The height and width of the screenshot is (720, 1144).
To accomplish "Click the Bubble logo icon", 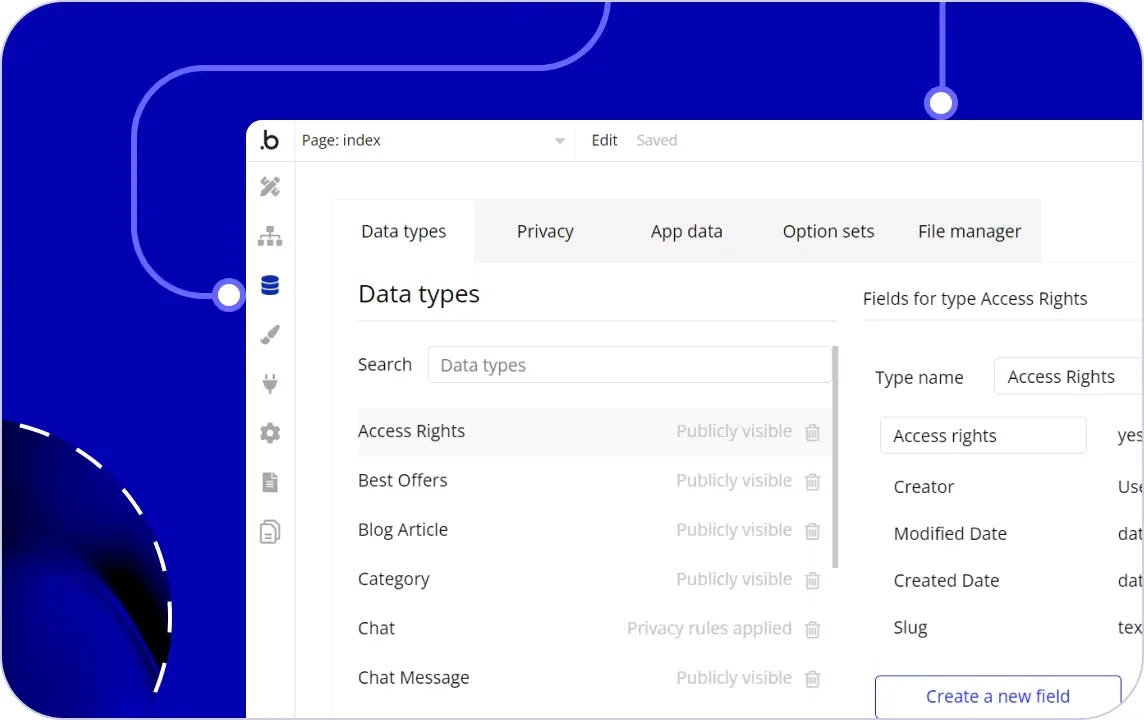I will coord(270,140).
